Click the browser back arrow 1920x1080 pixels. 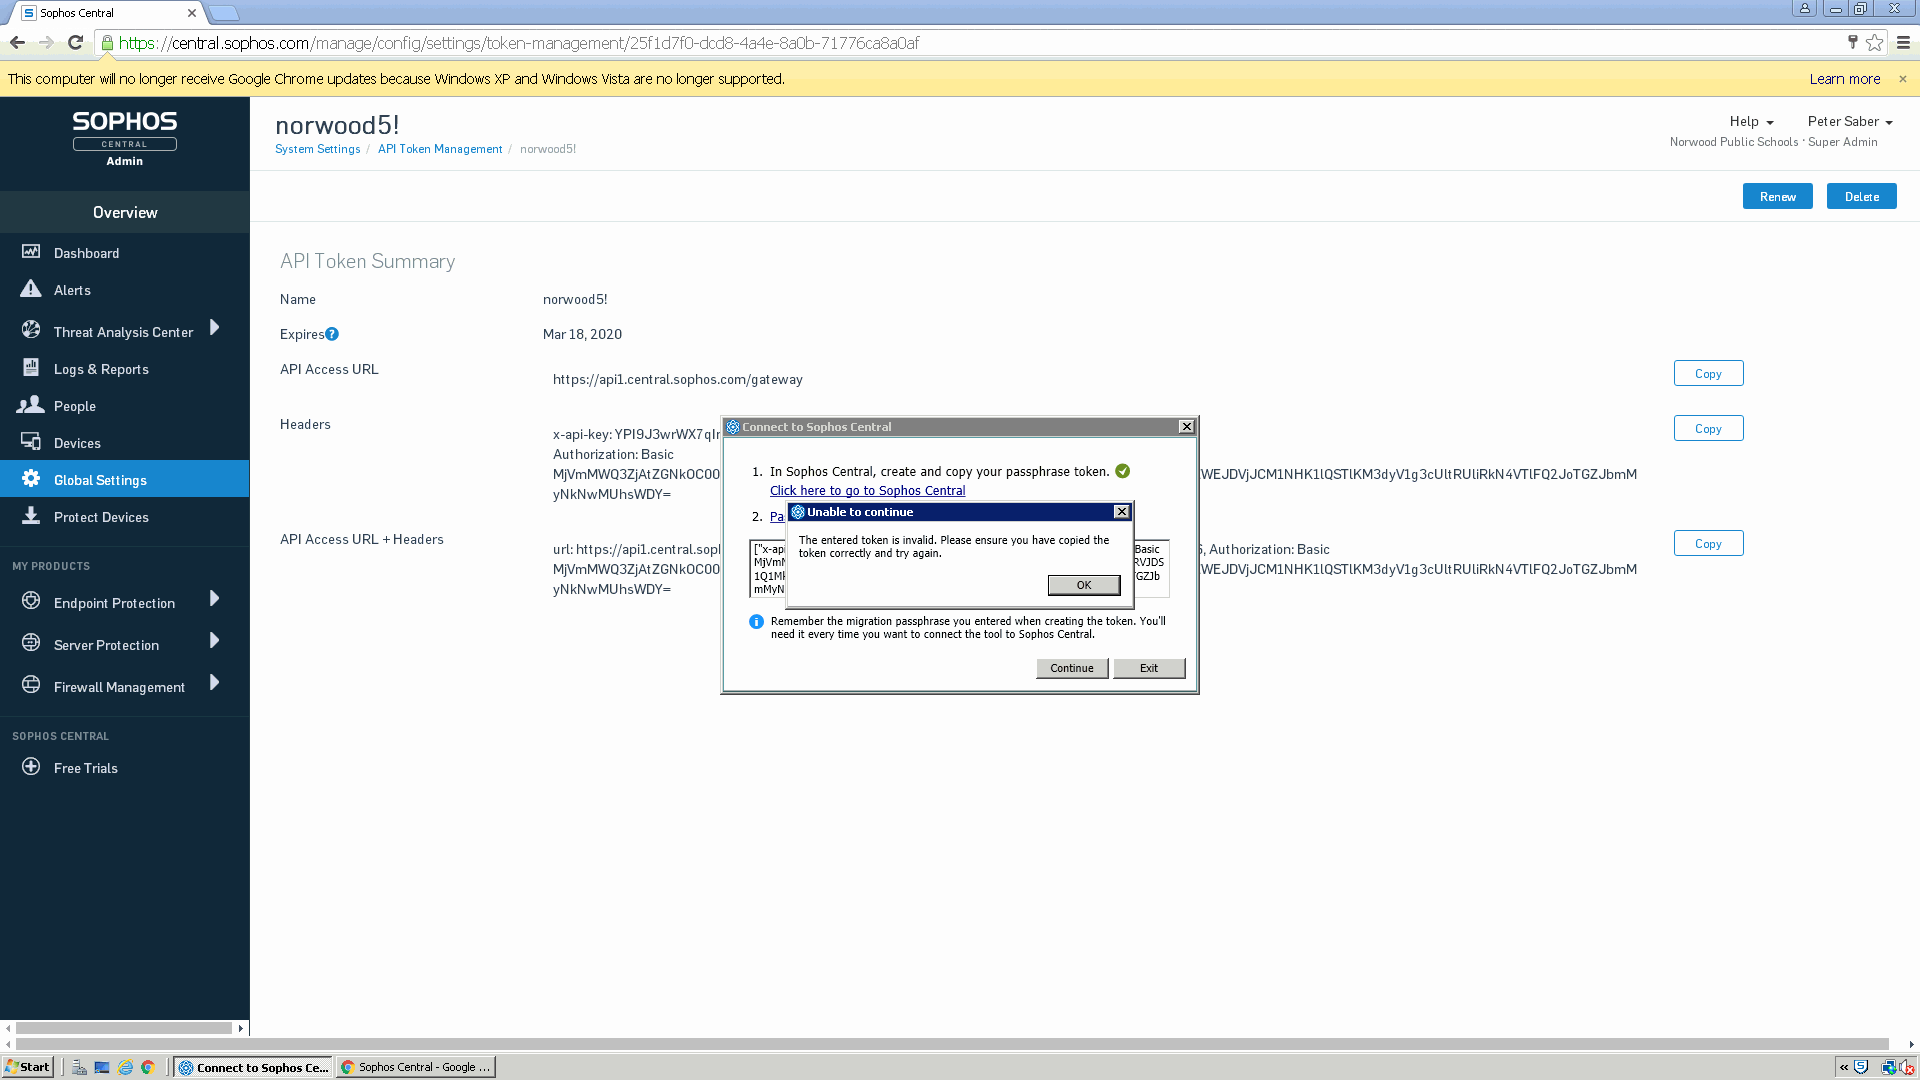coord(17,42)
